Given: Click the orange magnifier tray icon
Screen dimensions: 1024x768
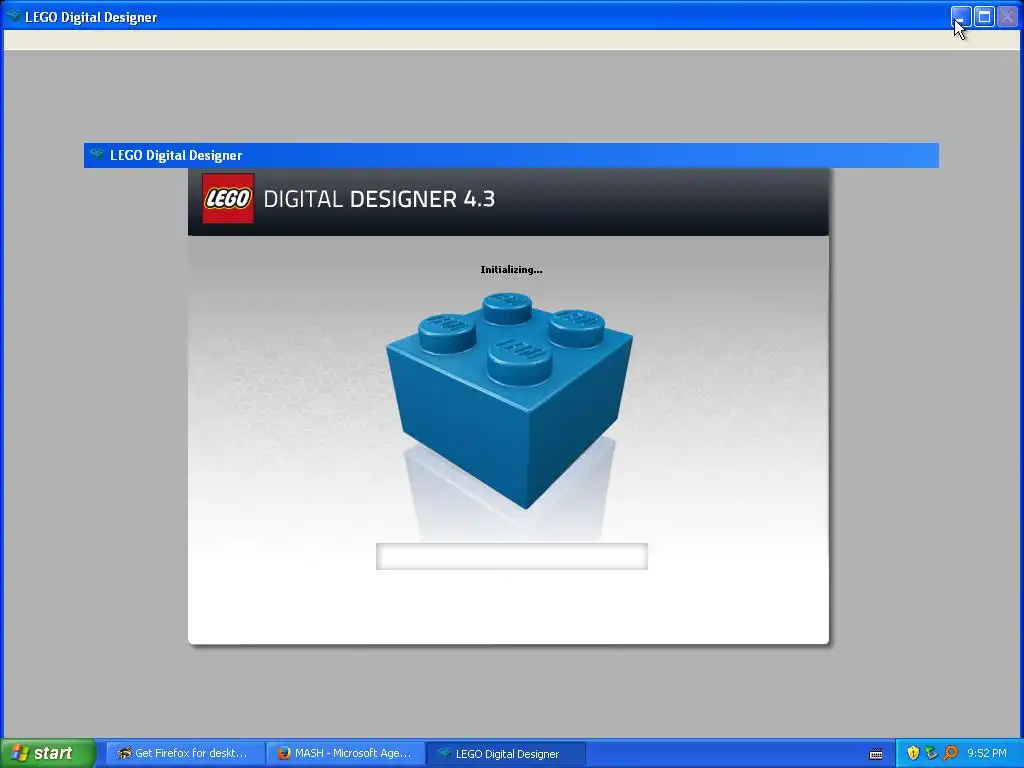Looking at the screenshot, I should [x=950, y=753].
